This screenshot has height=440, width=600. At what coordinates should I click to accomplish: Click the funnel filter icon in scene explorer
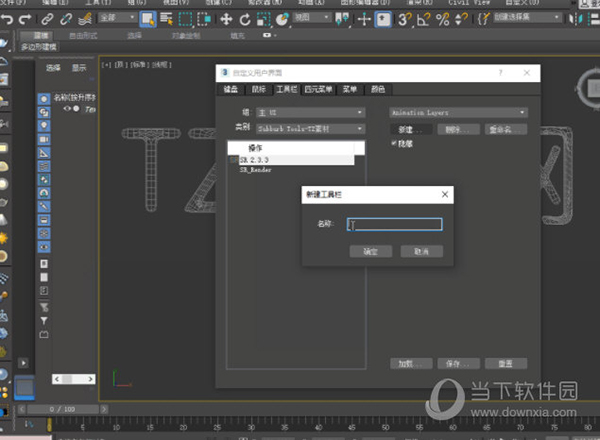coord(44,321)
